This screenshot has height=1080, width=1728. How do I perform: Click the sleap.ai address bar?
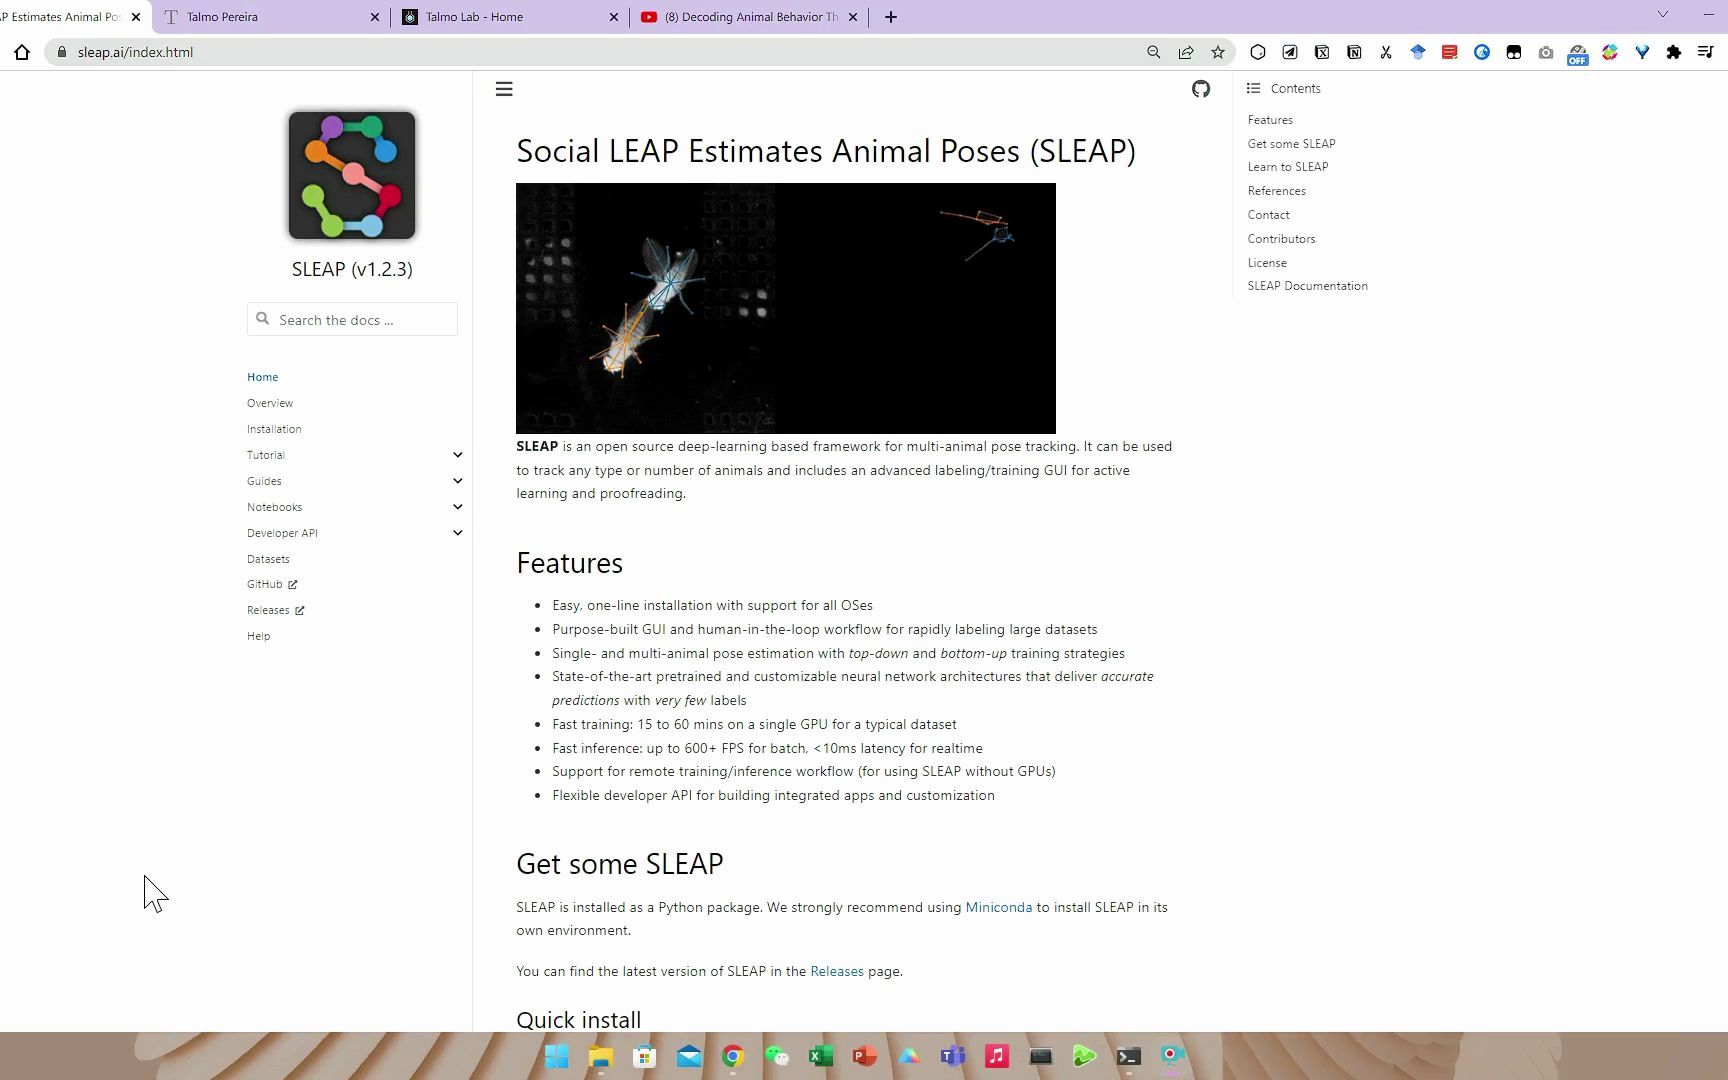point(600,52)
